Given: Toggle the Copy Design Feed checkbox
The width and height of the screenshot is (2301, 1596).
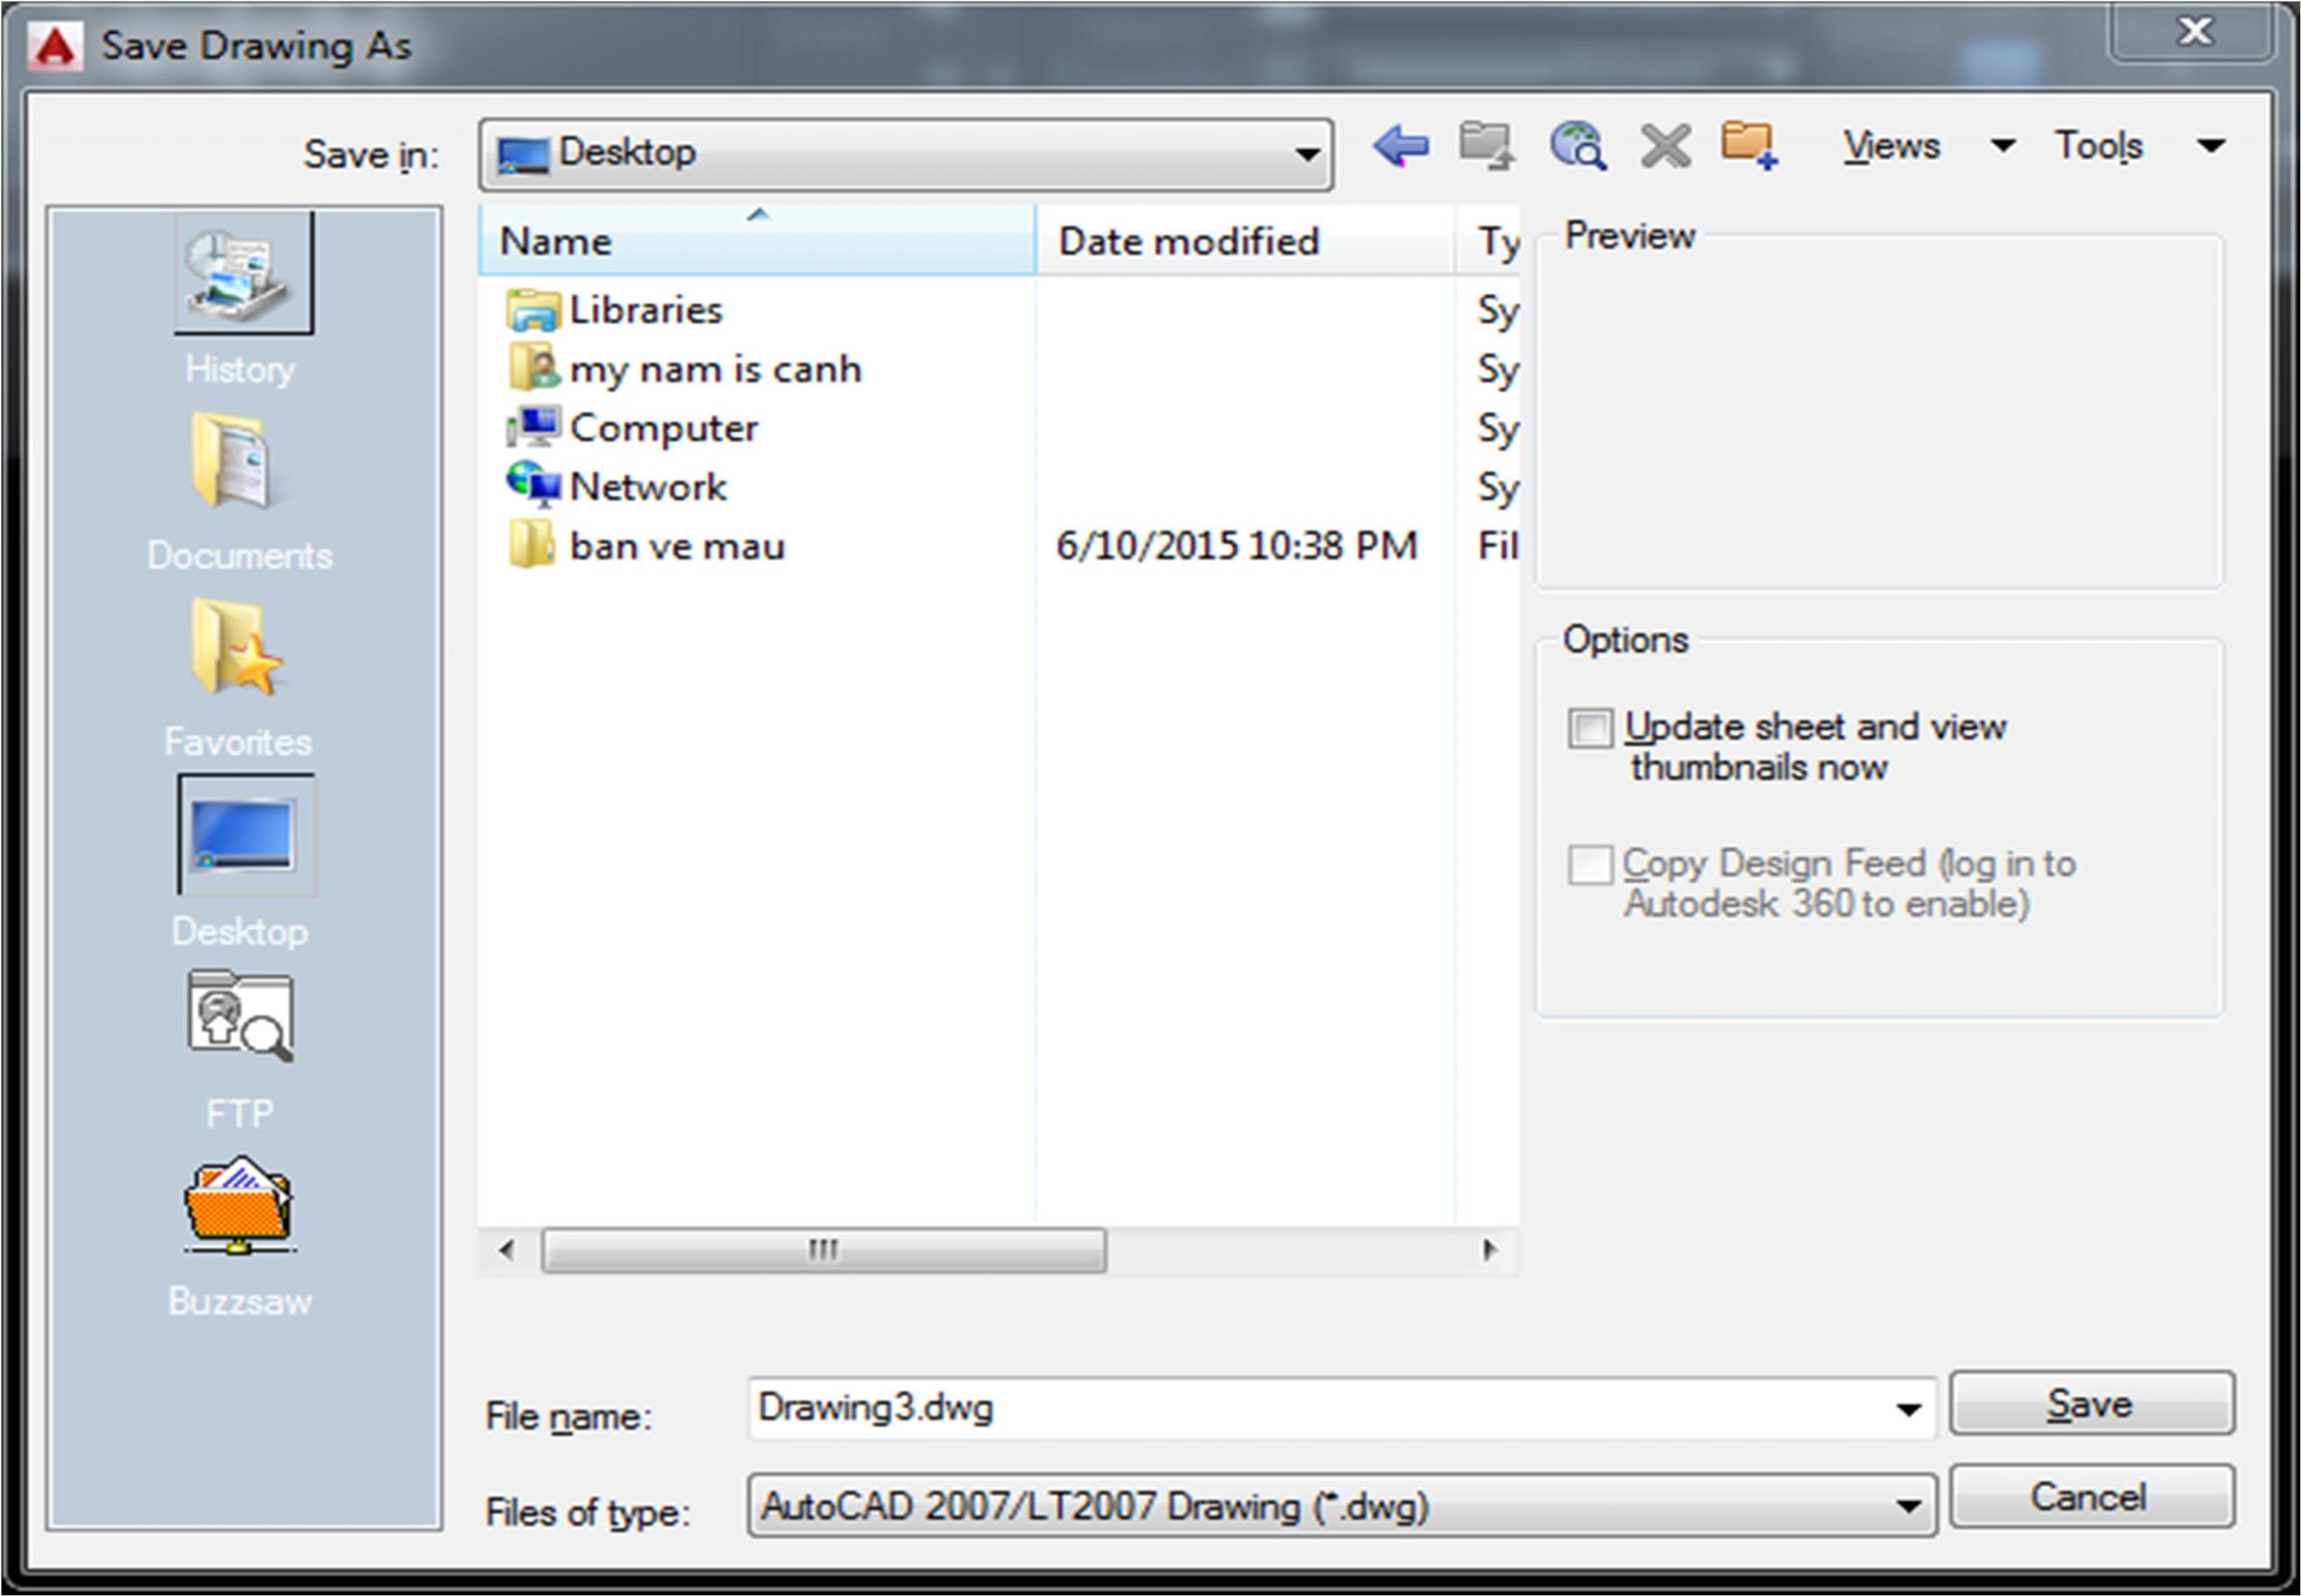Looking at the screenshot, I should point(1589,865).
